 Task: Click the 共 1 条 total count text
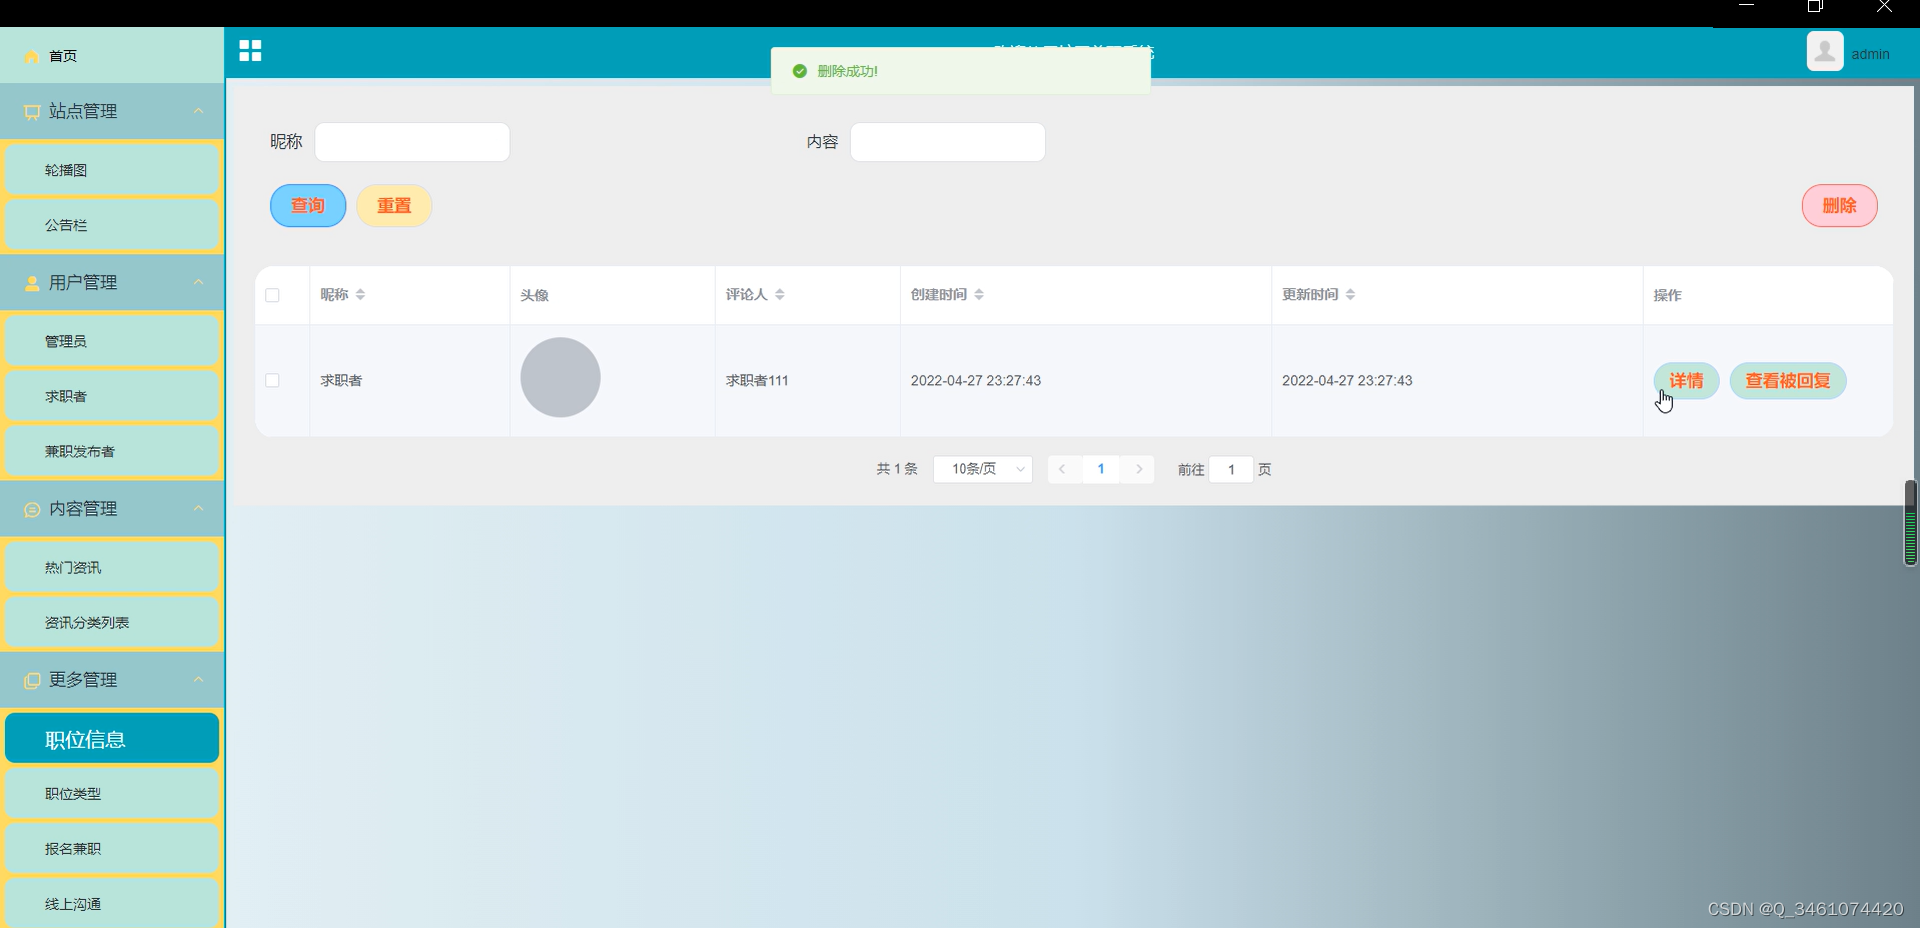[897, 469]
